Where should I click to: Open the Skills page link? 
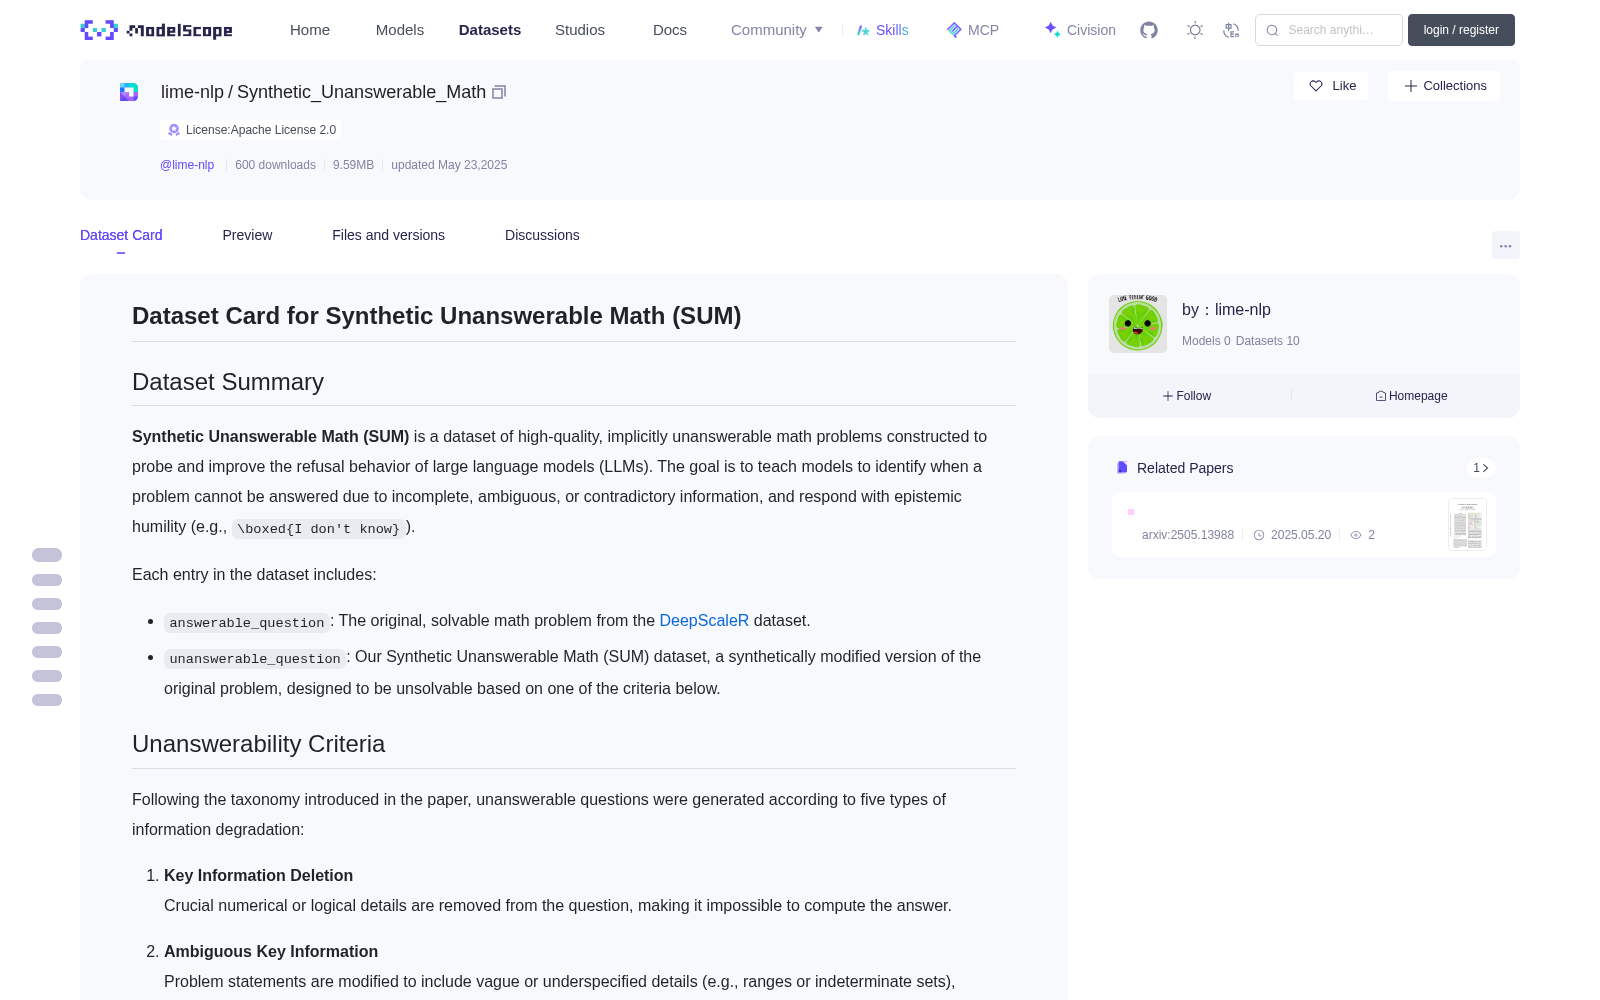[882, 30]
